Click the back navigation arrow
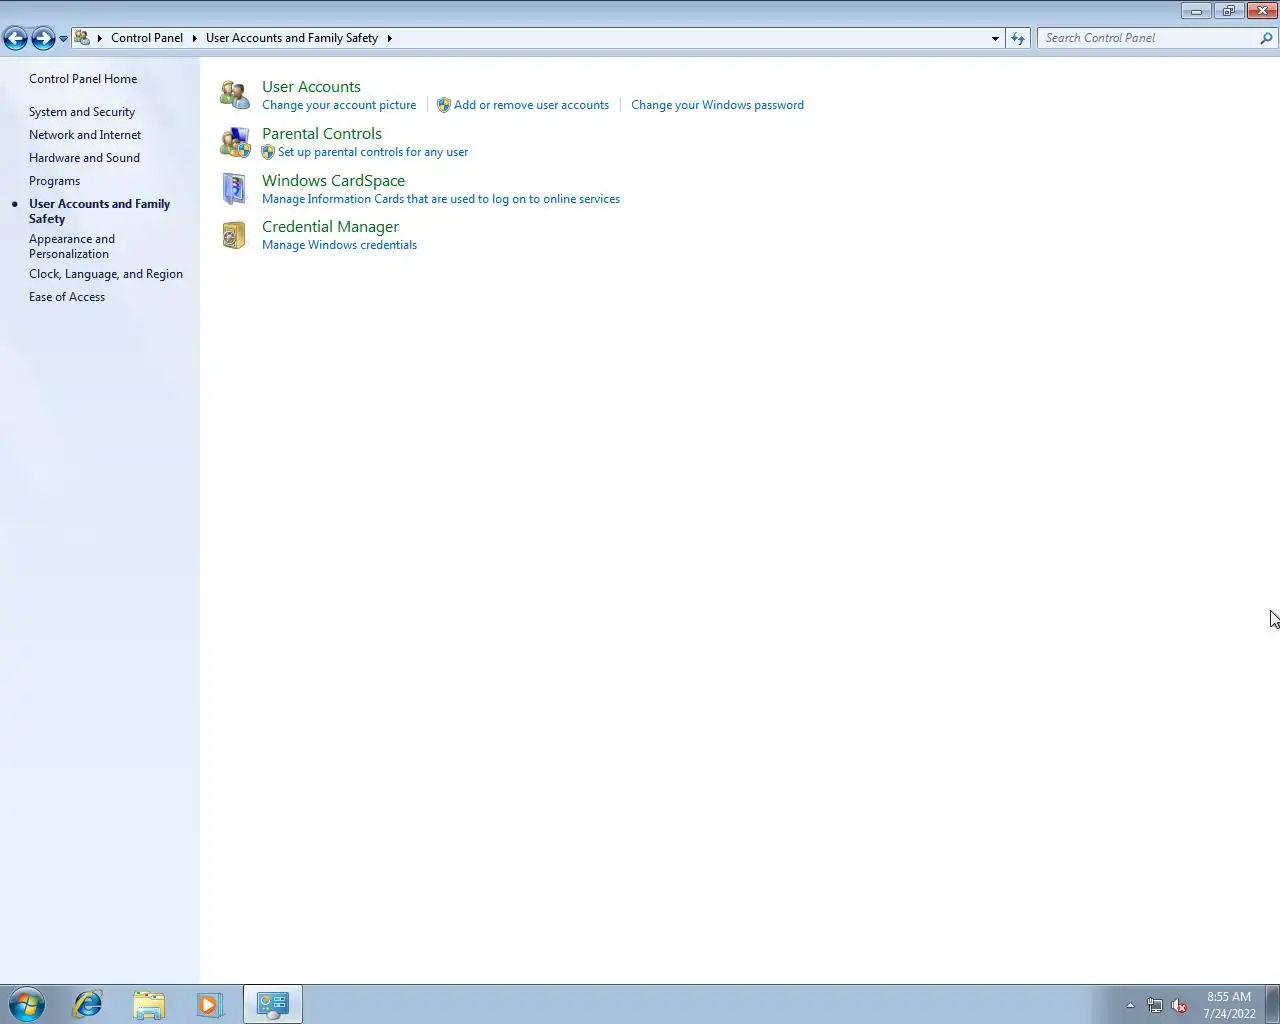Image resolution: width=1280 pixels, height=1024 pixels. click(x=15, y=38)
